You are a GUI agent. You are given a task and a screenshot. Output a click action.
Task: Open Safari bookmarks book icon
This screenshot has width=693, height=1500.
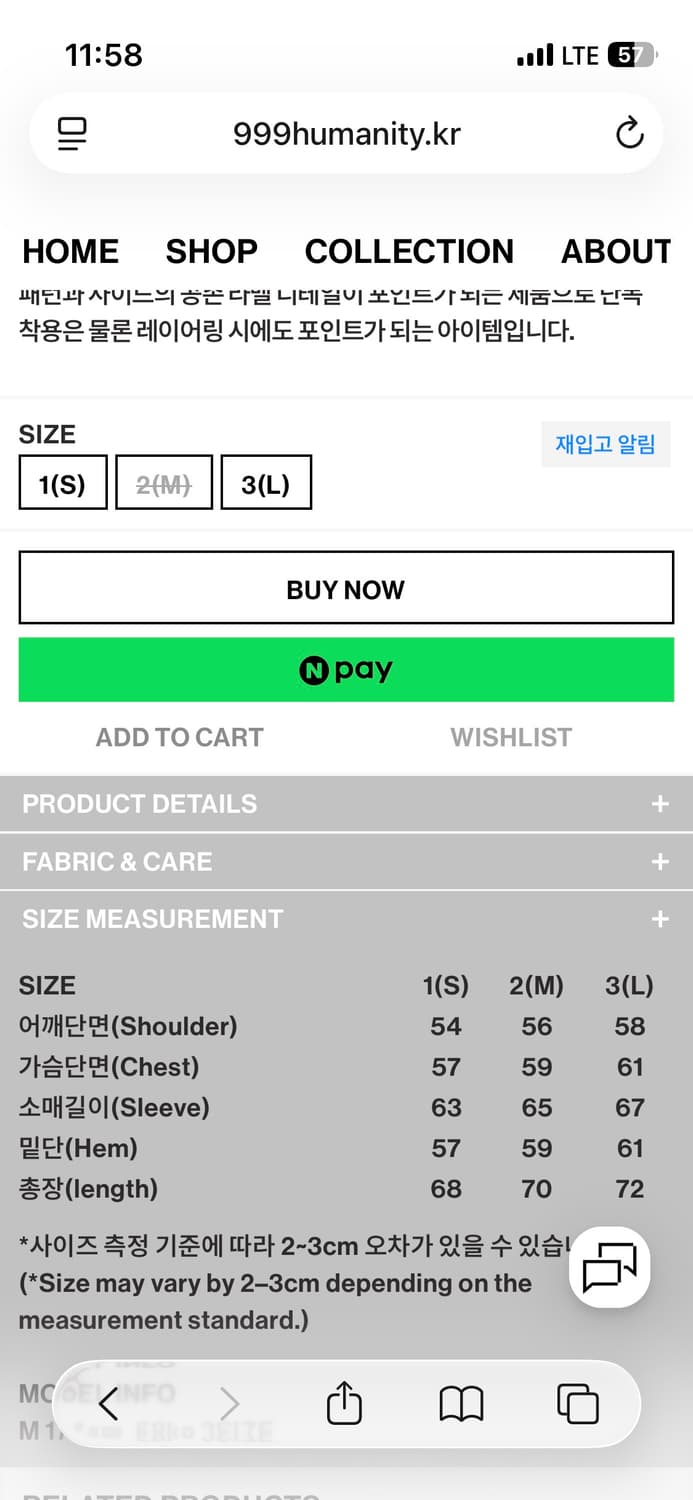pyautogui.click(x=461, y=1404)
